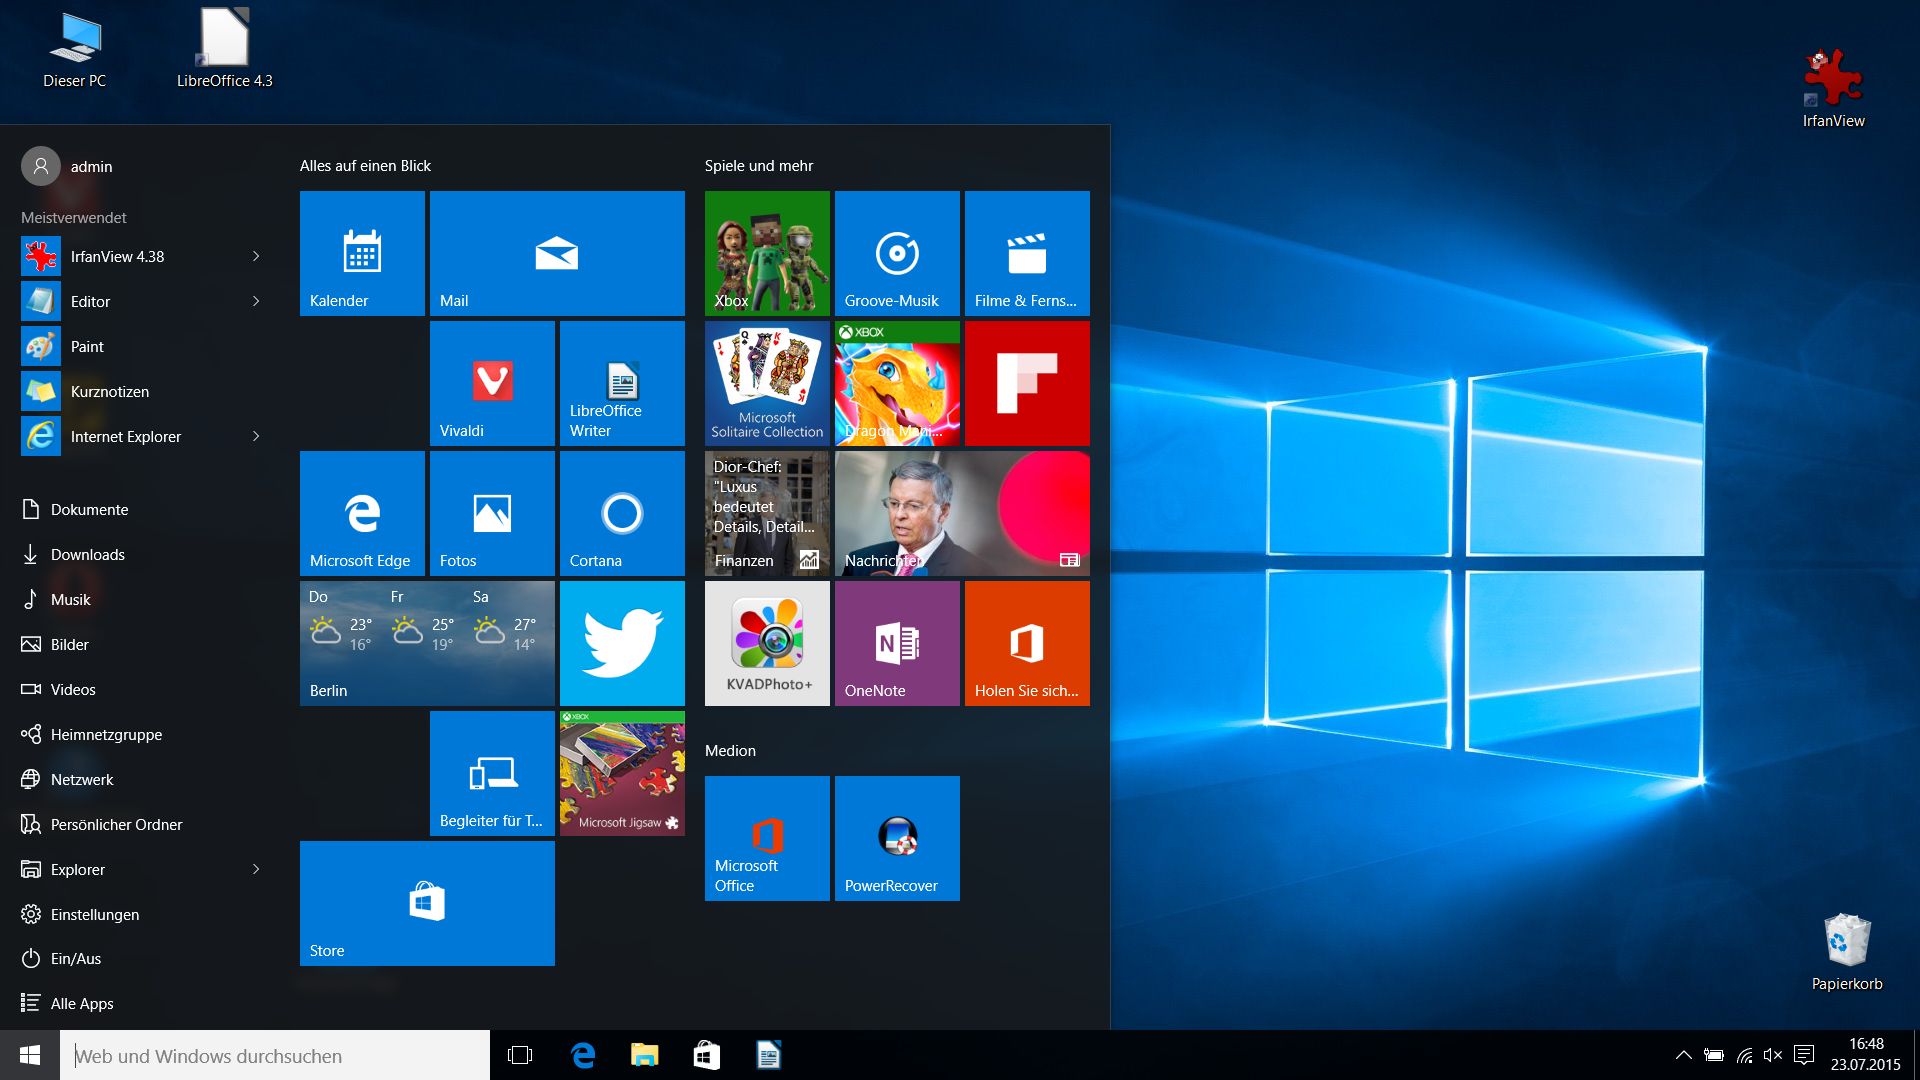The image size is (1920, 1080).
Task: Open Edge from the taskbar
Action: pyautogui.click(x=583, y=1055)
